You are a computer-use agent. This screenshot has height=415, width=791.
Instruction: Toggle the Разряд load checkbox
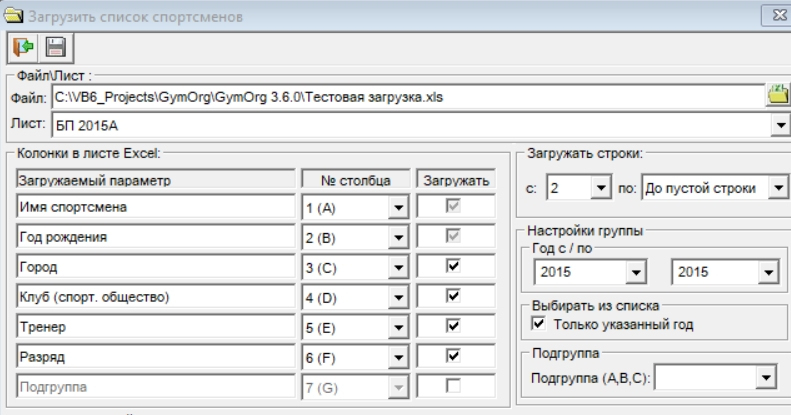453,354
